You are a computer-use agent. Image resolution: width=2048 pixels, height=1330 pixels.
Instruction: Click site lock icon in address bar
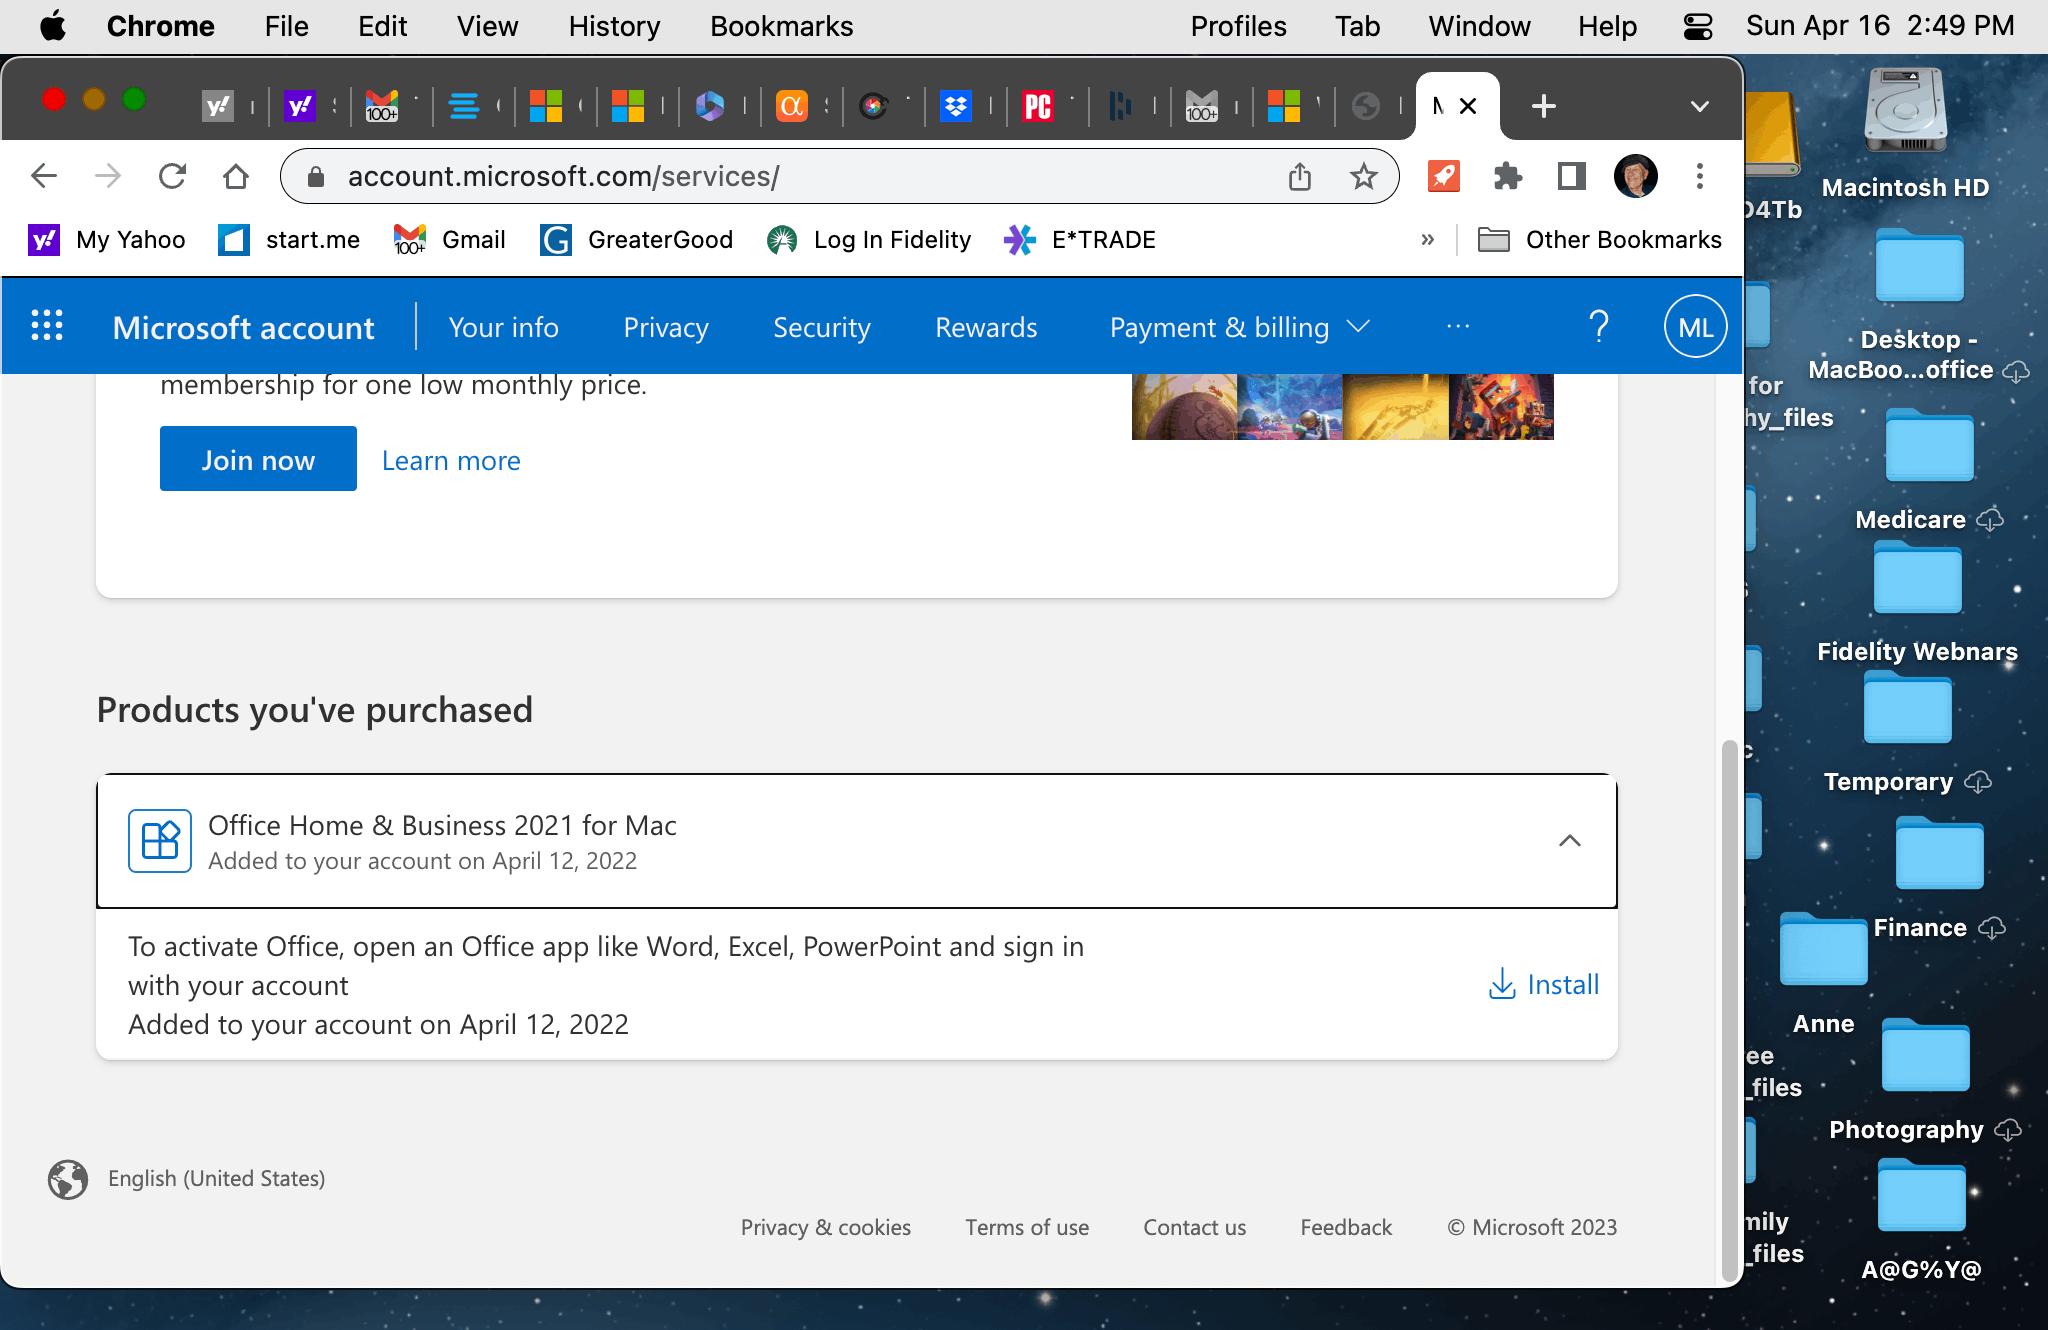point(316,177)
